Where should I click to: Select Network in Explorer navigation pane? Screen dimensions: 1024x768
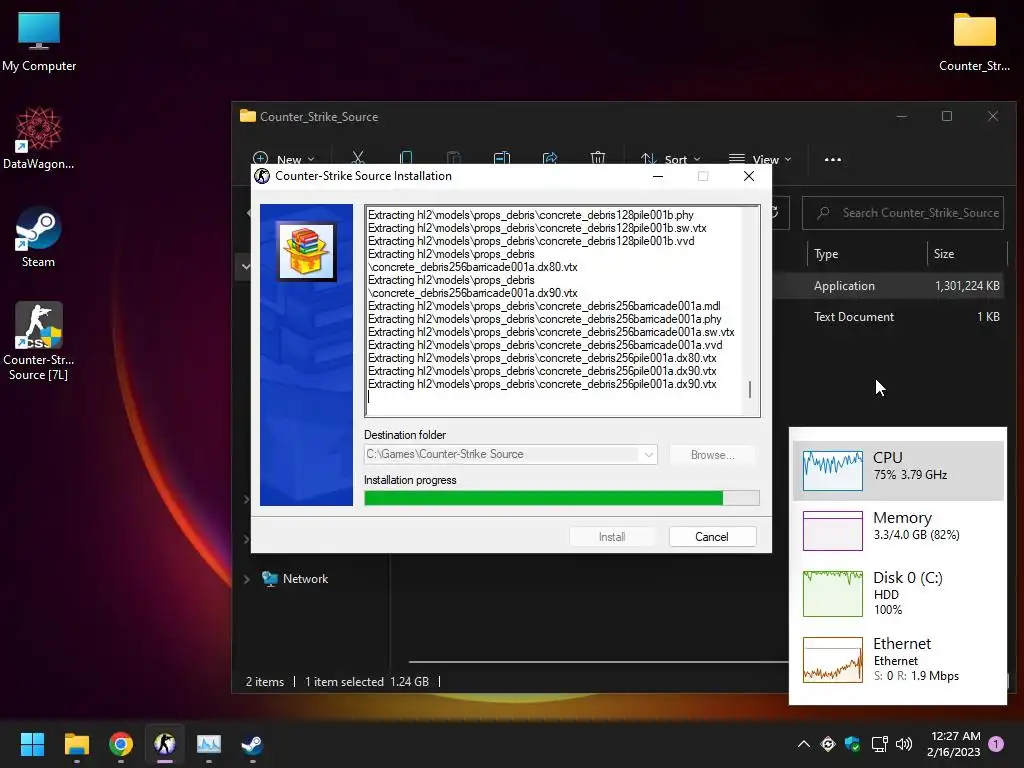point(305,579)
